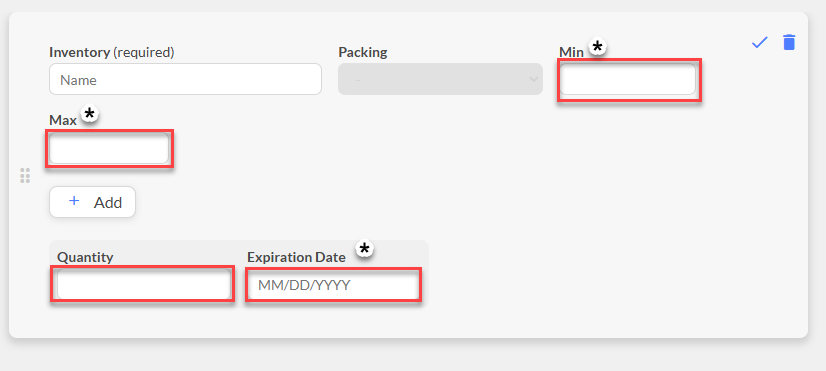
Task: Click the plus icon inside Add
Action: pos(74,201)
